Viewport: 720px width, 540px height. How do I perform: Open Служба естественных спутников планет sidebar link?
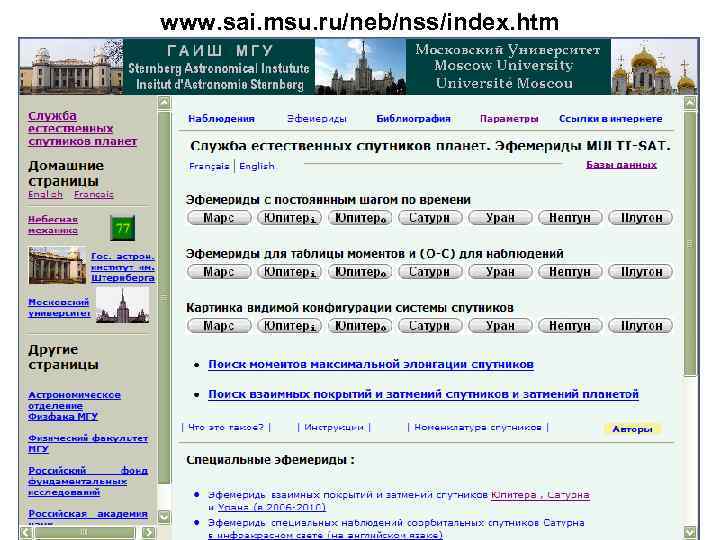pos(82,129)
